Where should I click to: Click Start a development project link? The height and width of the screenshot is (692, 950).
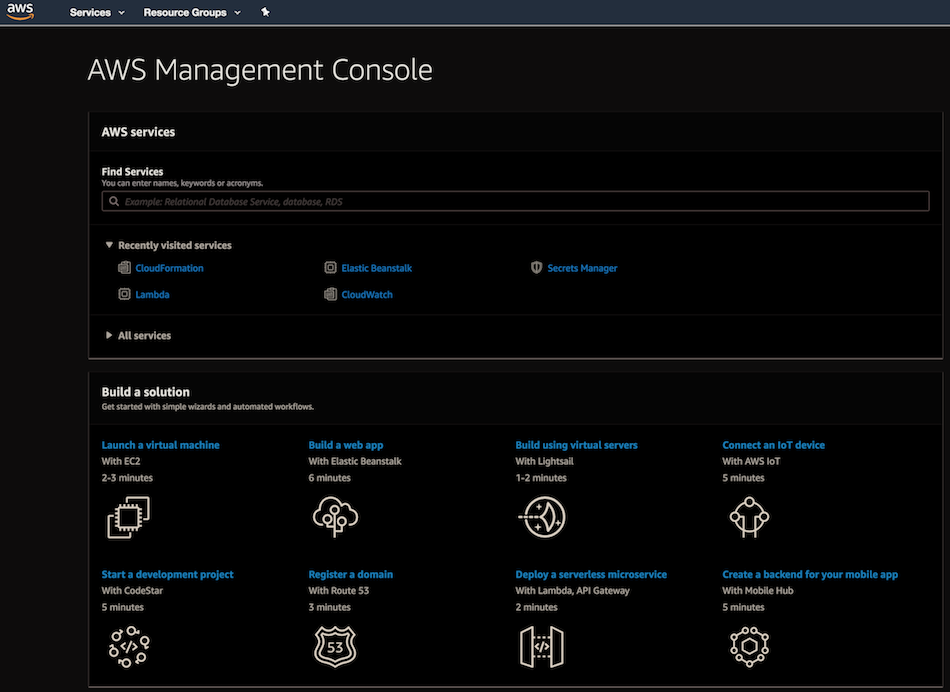coord(167,574)
